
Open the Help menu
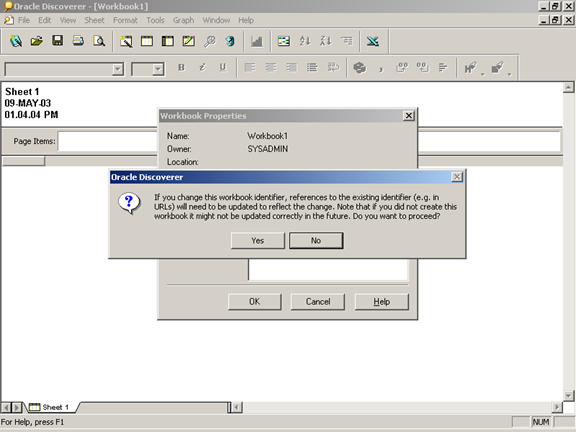pyautogui.click(x=246, y=20)
